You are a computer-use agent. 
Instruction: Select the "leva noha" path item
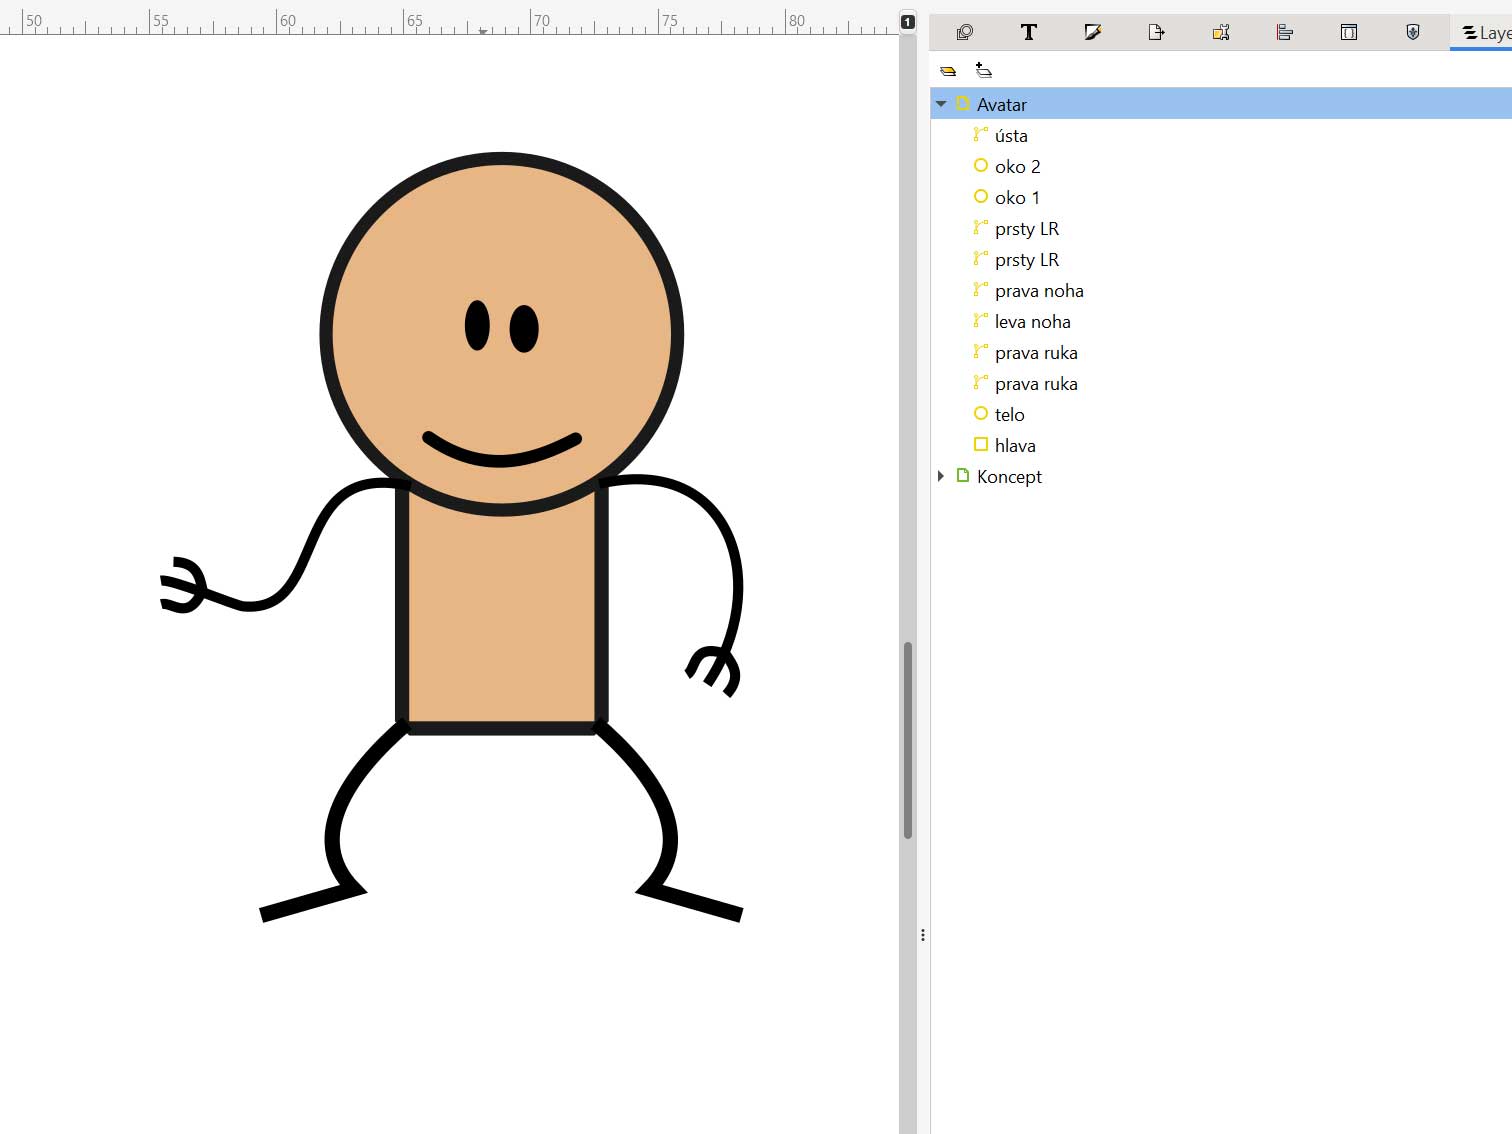click(1032, 321)
